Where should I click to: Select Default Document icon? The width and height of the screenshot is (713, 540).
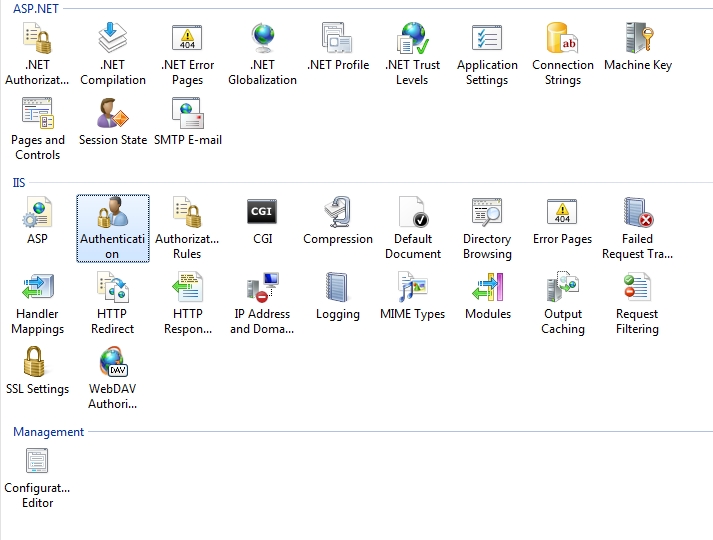pos(413,212)
